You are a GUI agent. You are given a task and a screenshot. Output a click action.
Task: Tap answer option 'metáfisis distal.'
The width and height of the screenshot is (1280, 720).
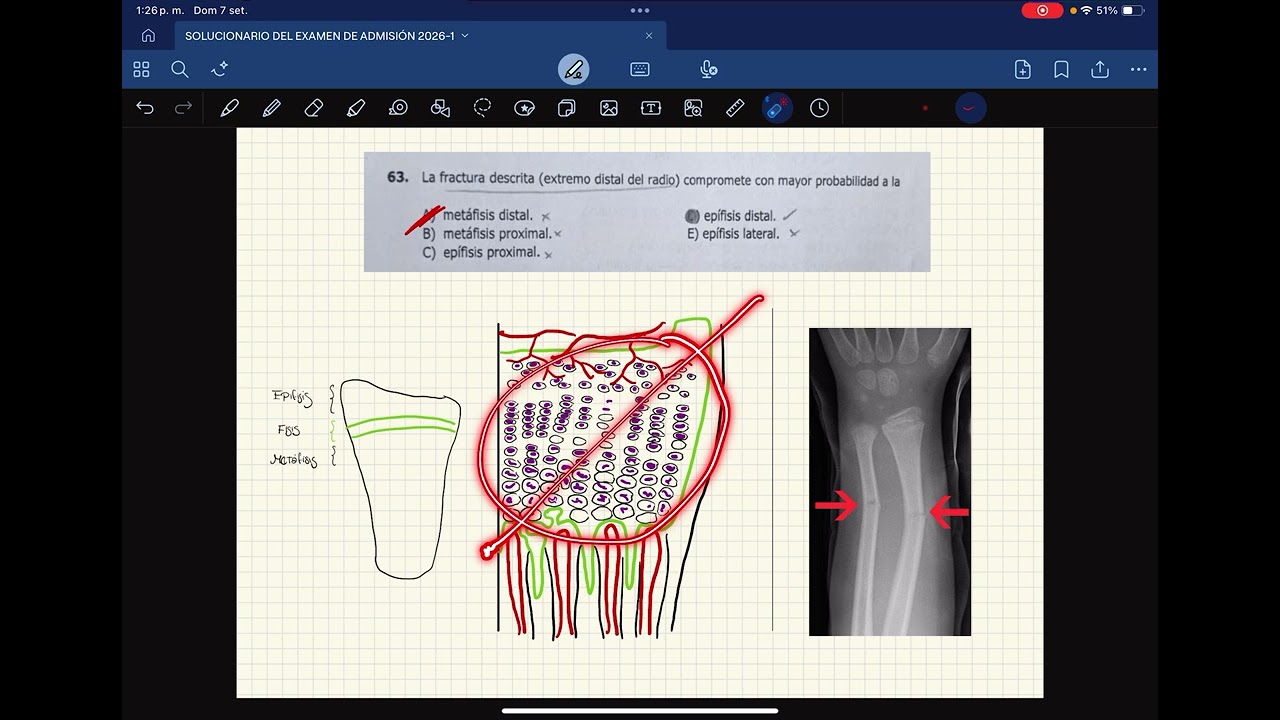[487, 215]
